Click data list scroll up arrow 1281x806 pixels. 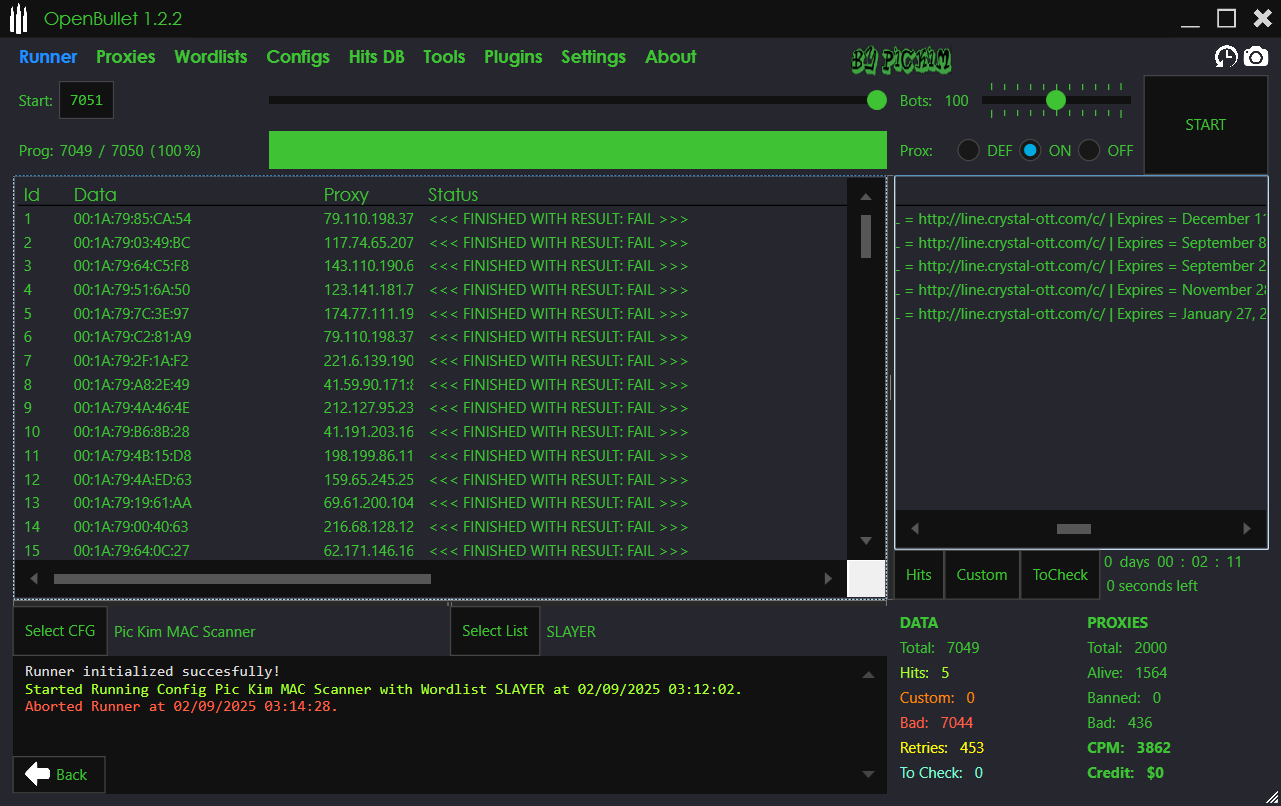(866, 195)
